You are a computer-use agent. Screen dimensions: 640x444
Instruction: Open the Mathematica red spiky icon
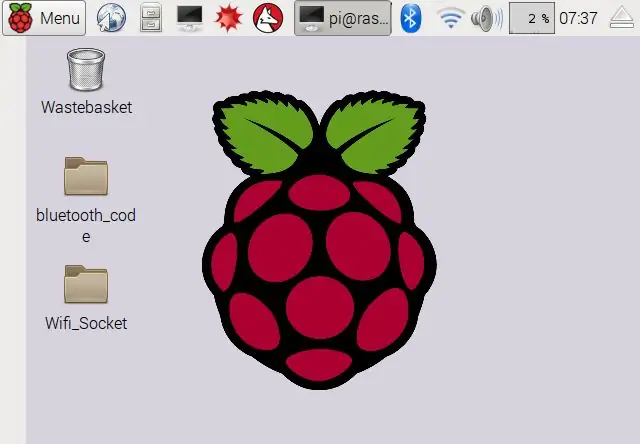(x=229, y=18)
